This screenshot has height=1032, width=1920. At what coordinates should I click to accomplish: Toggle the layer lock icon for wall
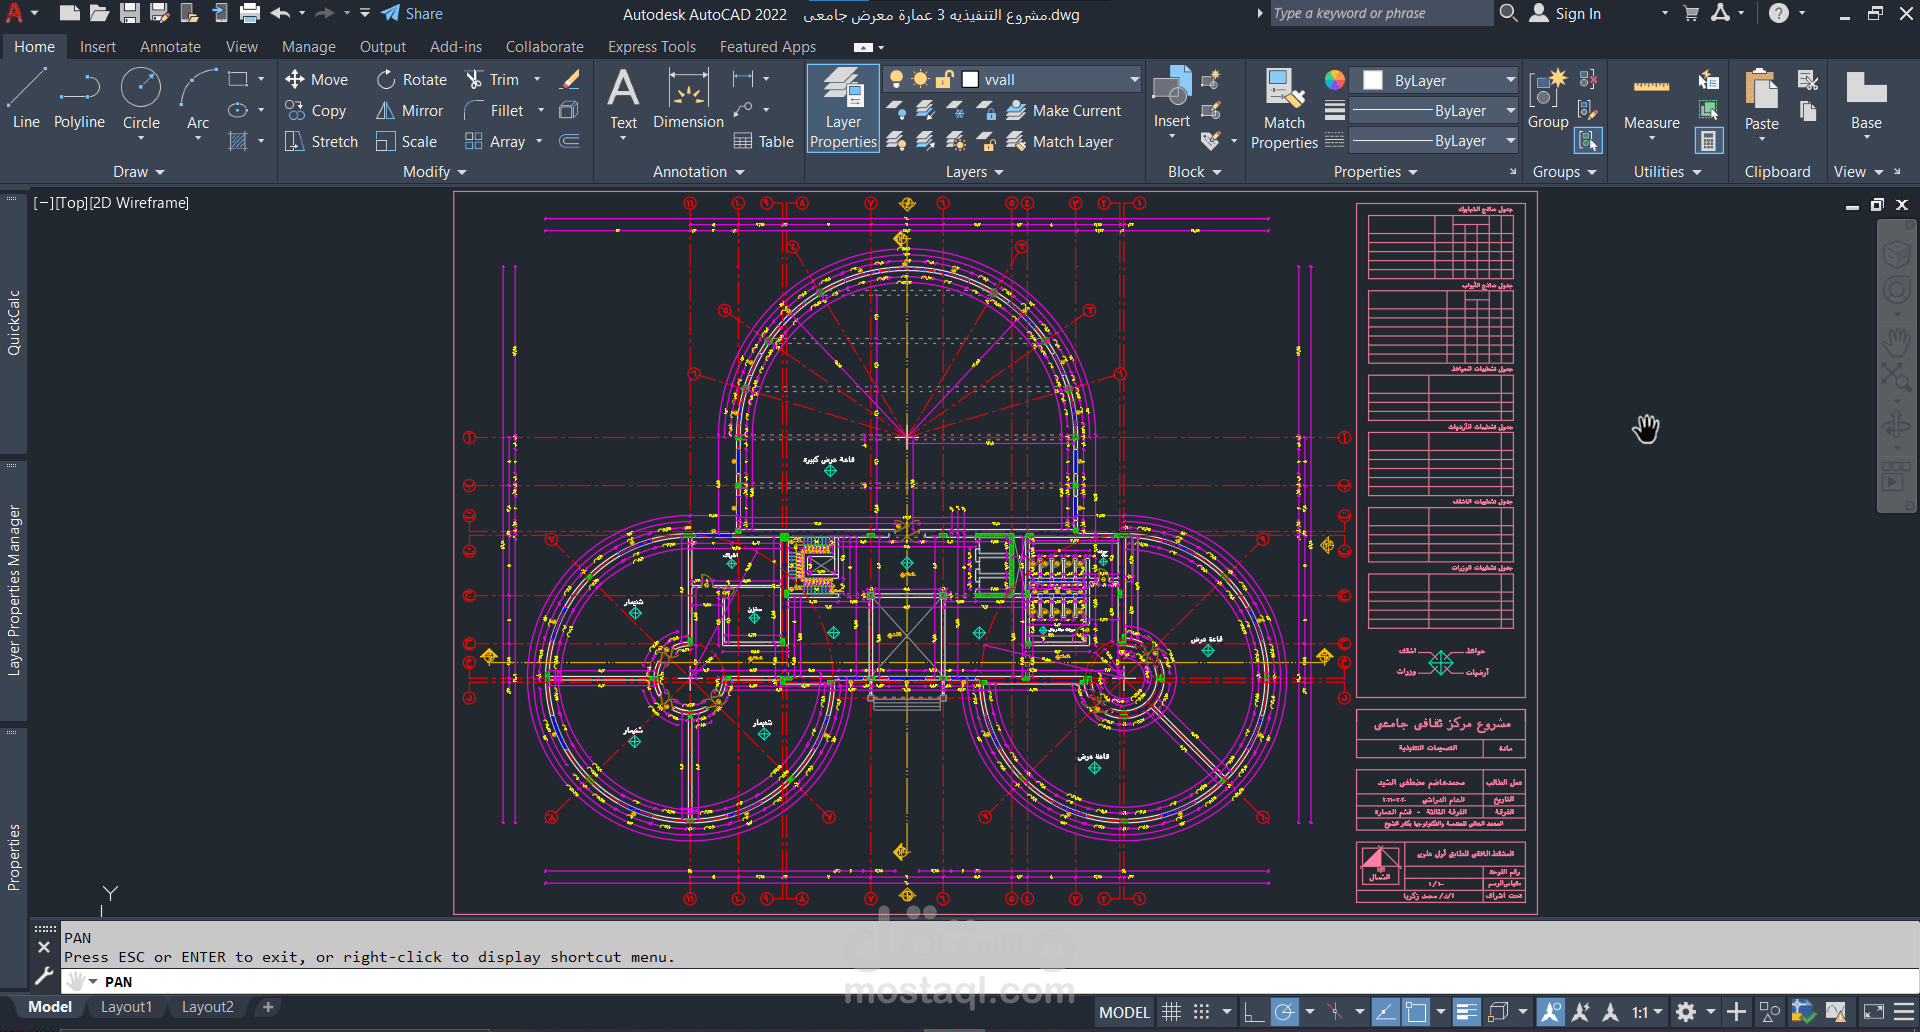coord(945,80)
